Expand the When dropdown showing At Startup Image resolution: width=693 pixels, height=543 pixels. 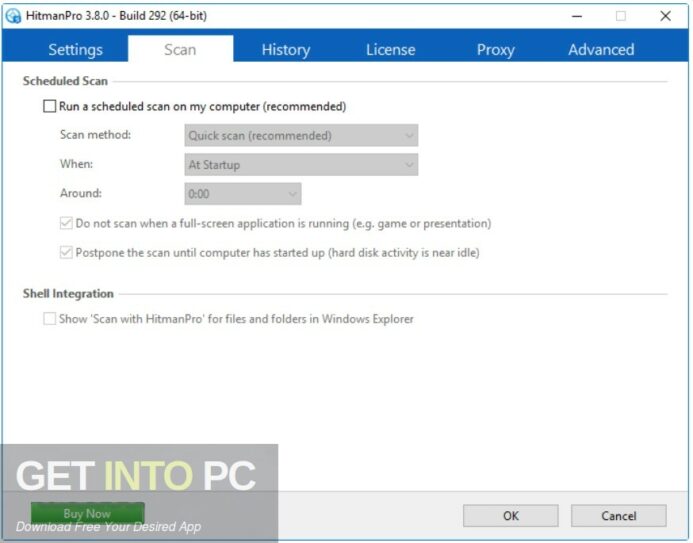(x=301, y=164)
